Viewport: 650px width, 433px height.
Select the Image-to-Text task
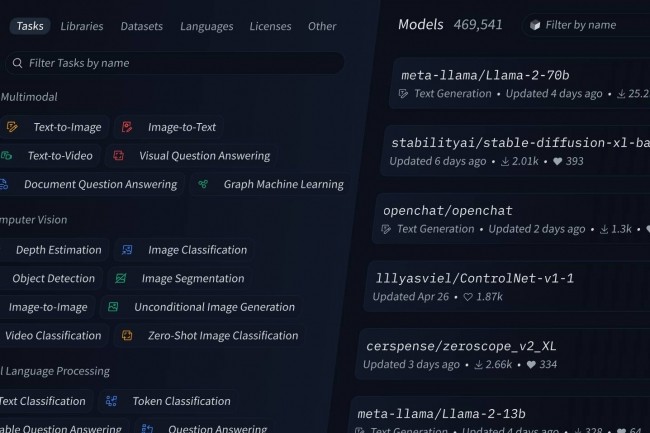[x=169, y=127]
